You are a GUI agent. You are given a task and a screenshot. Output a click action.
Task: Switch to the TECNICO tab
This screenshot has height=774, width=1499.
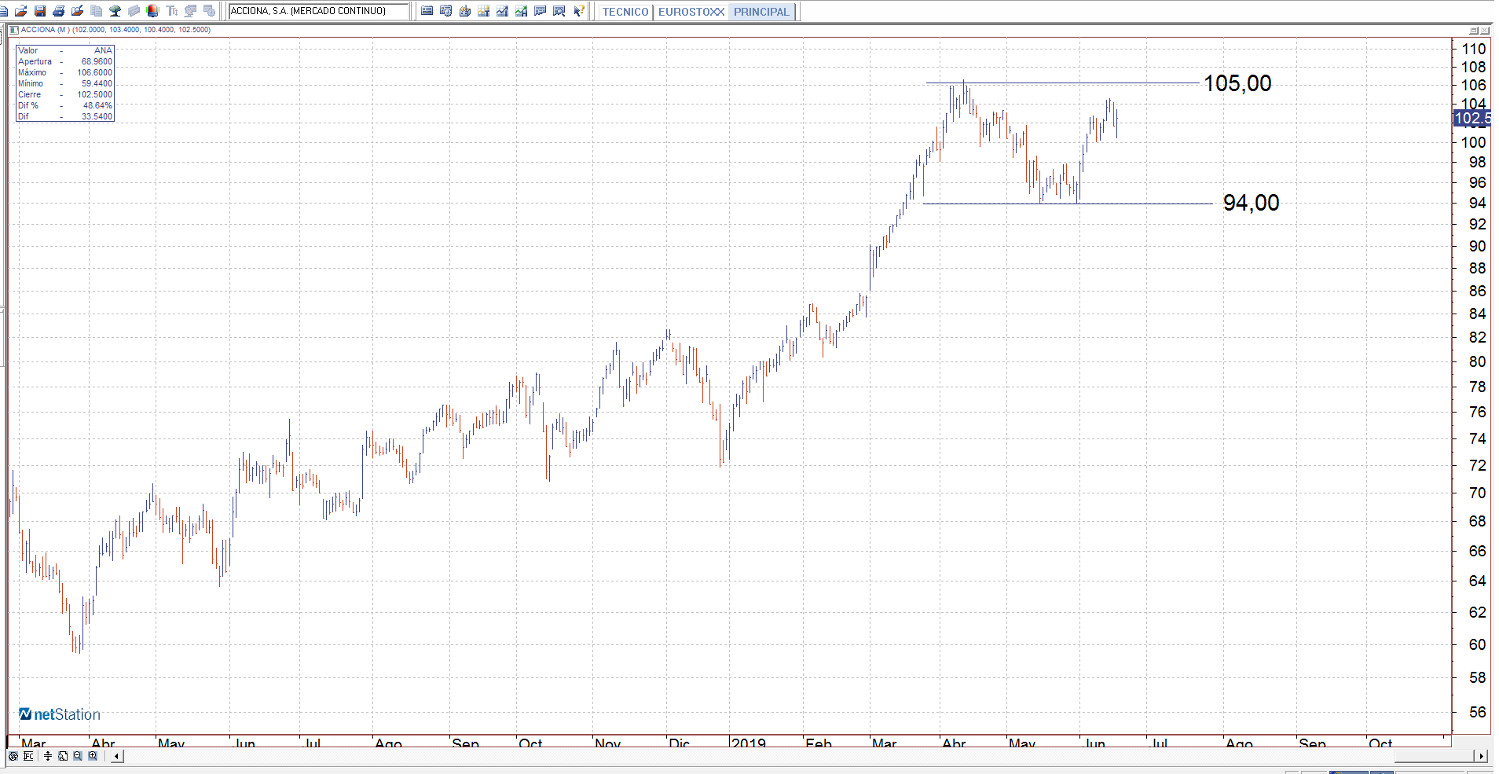point(625,12)
